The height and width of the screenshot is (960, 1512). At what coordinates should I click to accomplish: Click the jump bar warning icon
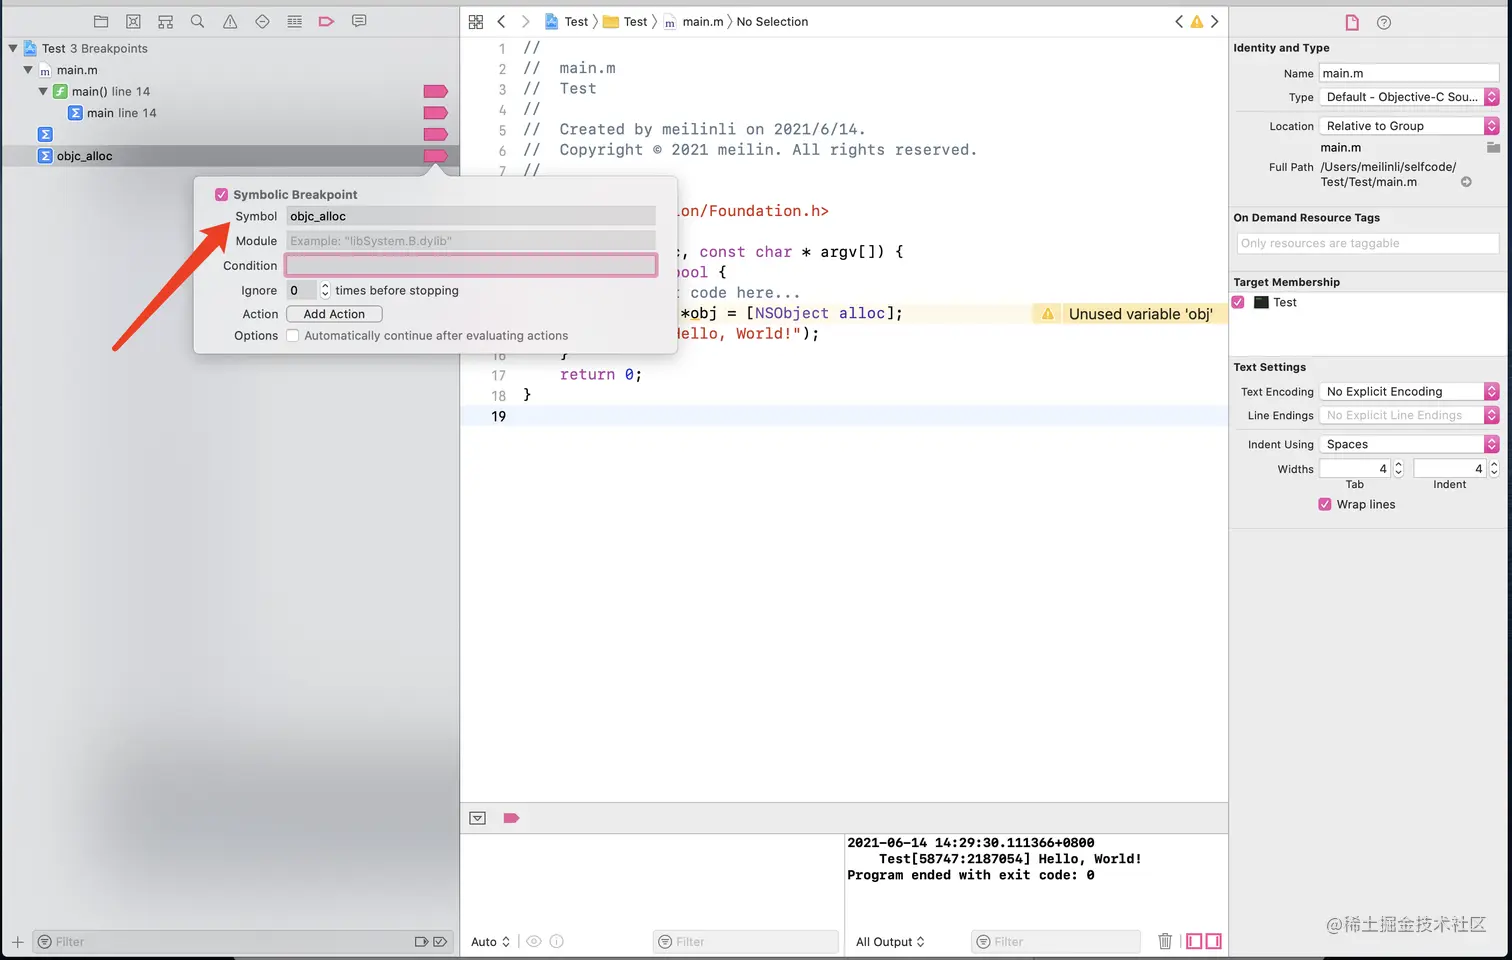[1196, 21]
